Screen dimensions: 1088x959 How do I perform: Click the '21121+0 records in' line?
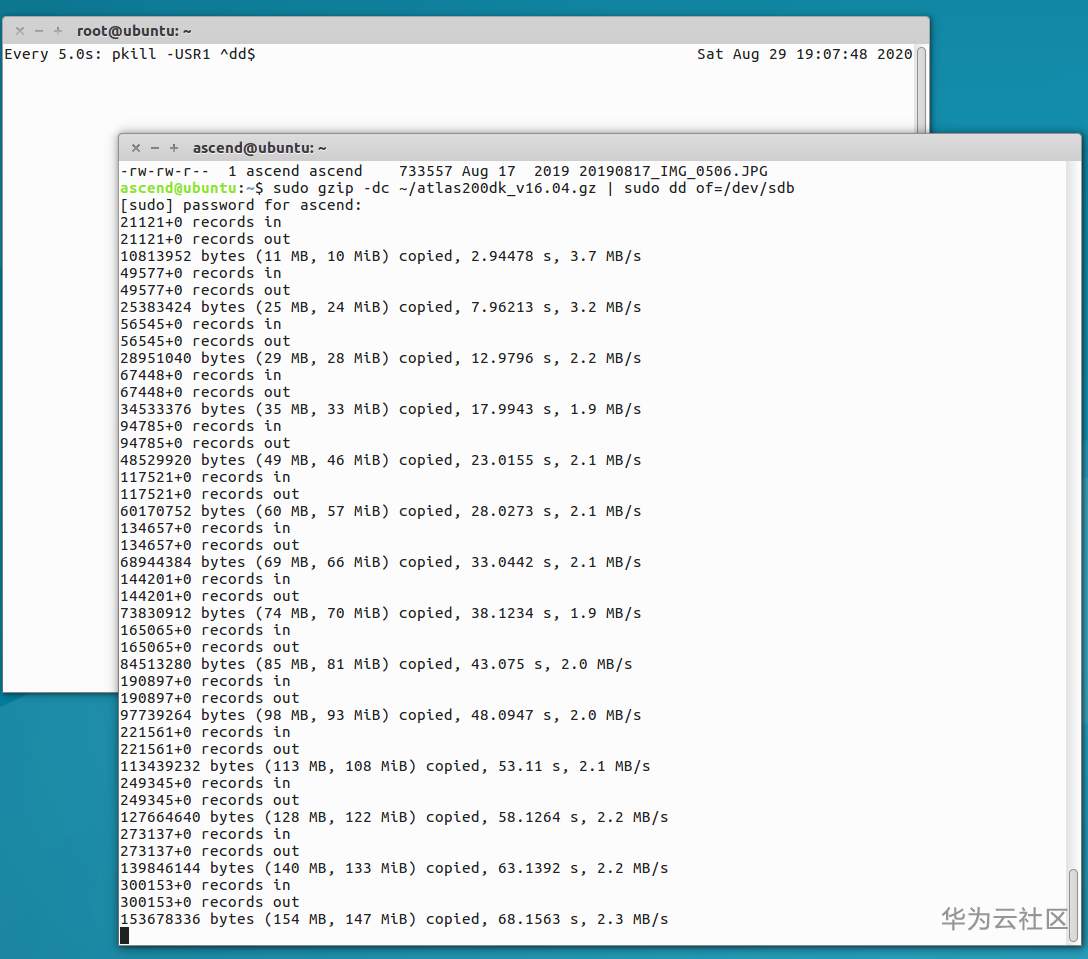[x=201, y=222]
